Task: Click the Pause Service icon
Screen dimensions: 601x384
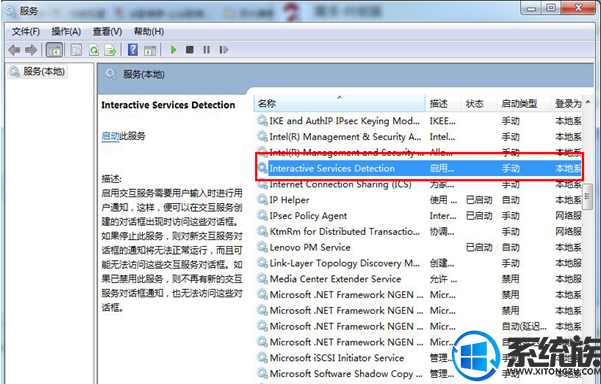Action: tap(207, 50)
